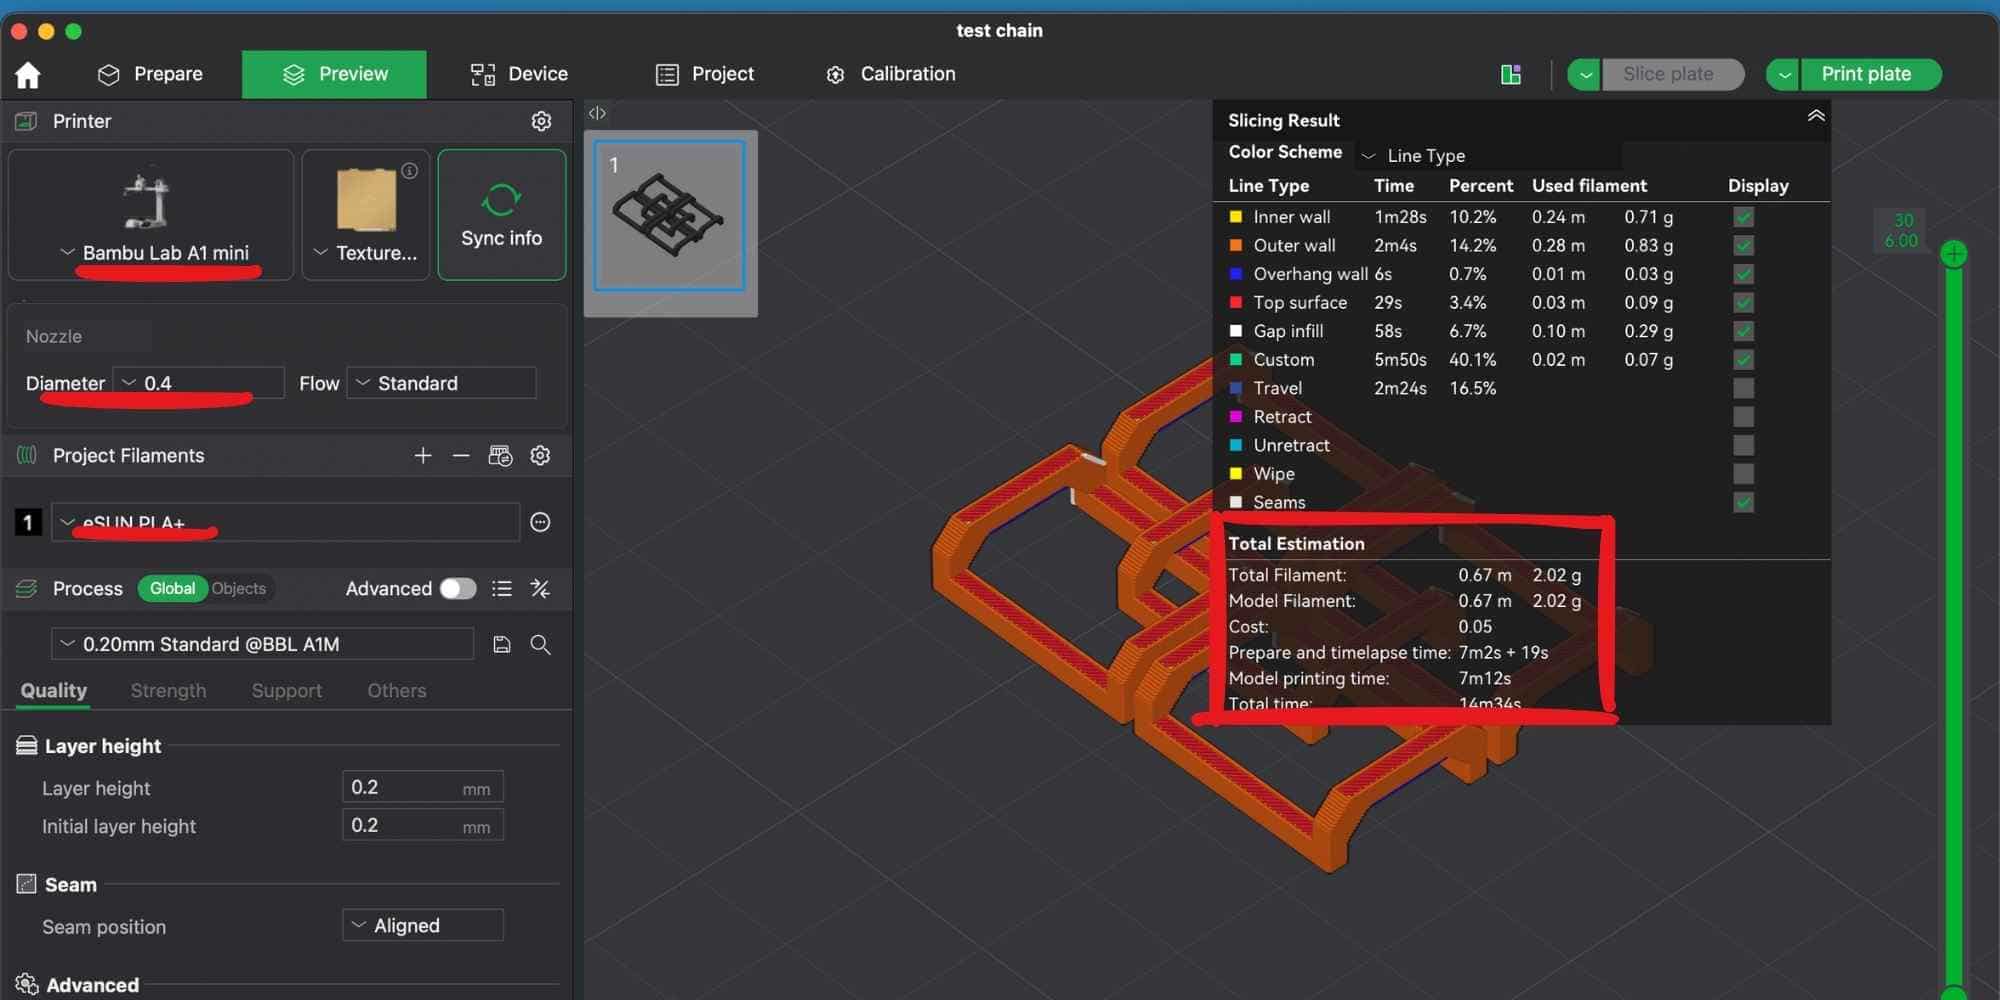Open Color Scheme Line Type dropdown

click(x=1488, y=155)
